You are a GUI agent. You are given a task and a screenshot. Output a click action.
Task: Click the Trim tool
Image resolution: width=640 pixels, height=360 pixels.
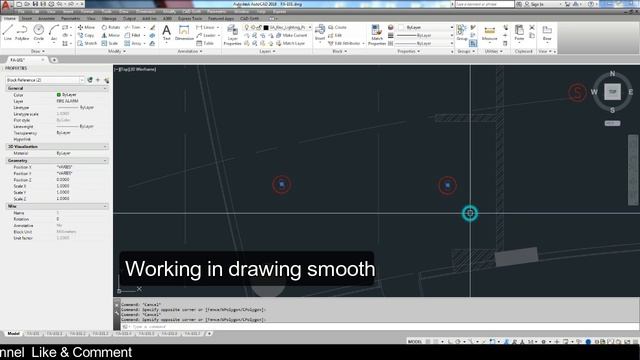(x=133, y=27)
